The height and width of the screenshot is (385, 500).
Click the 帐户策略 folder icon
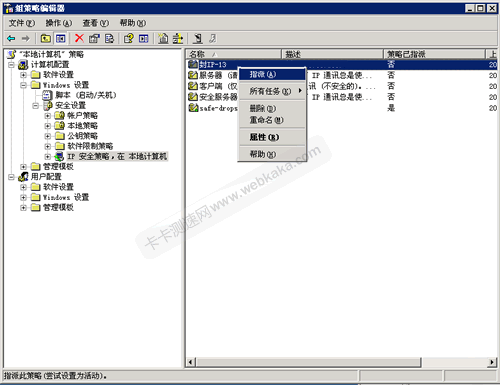click(60, 116)
